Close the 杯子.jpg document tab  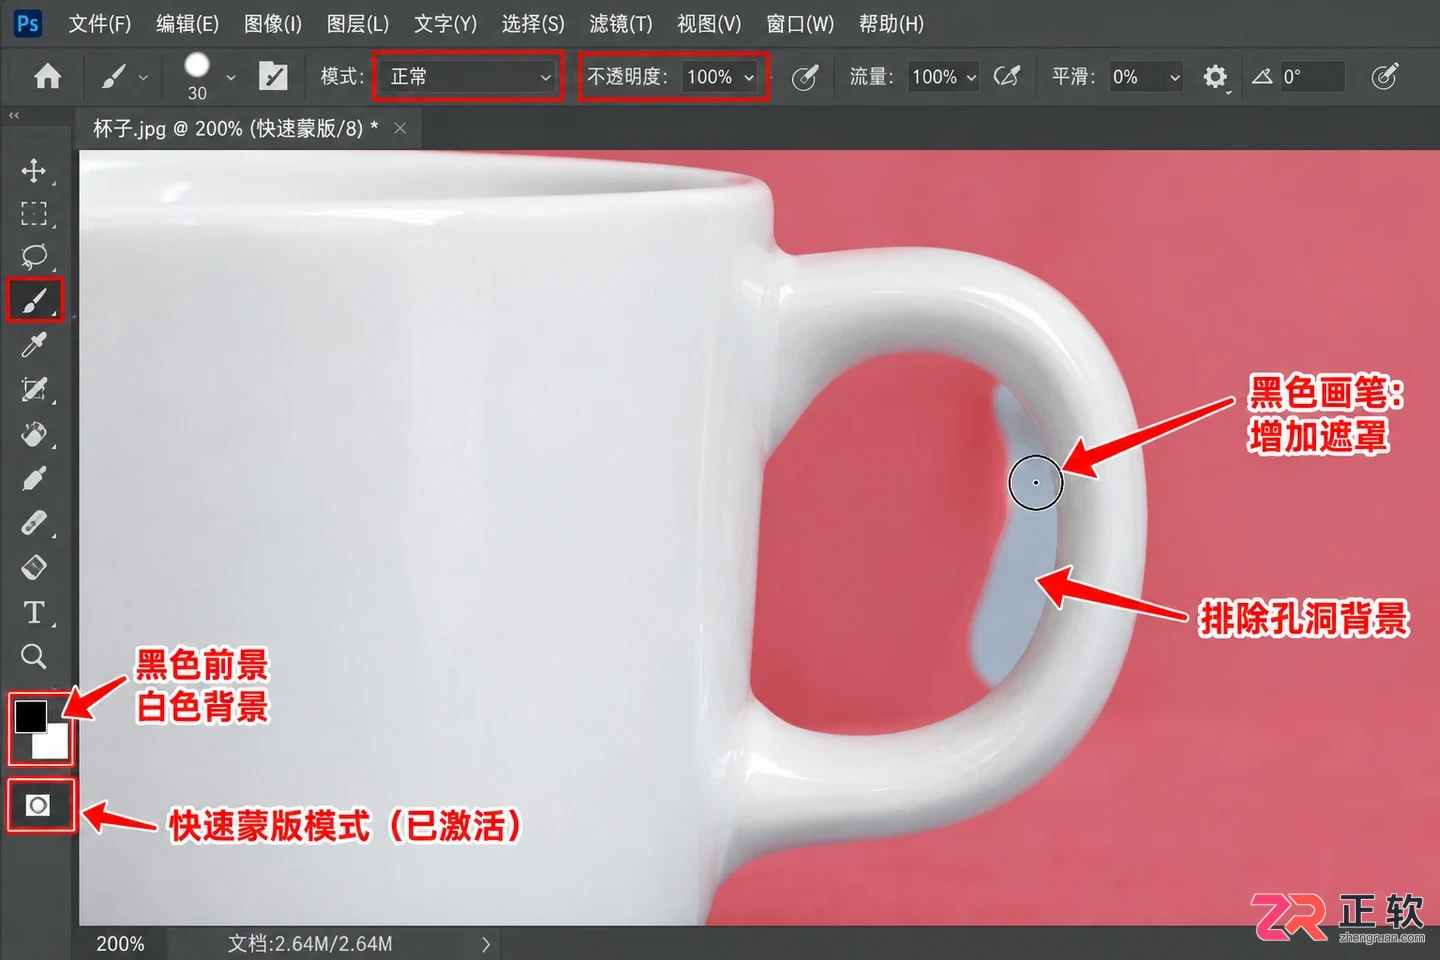pos(400,128)
